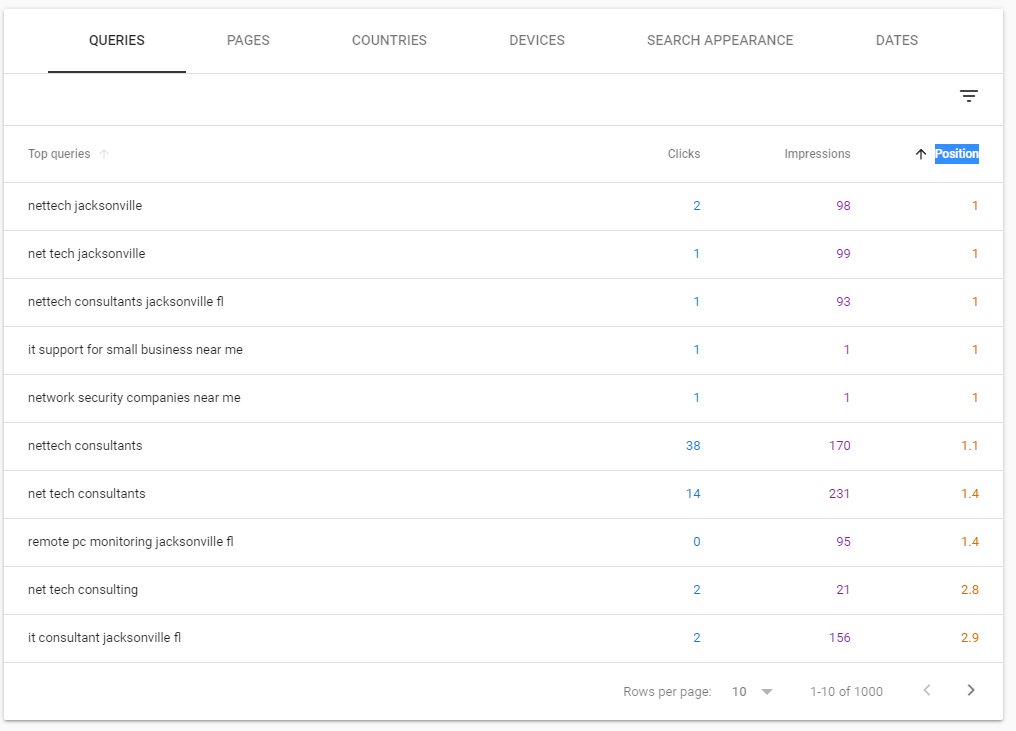
Task: Select the DATES tab
Action: click(x=896, y=40)
